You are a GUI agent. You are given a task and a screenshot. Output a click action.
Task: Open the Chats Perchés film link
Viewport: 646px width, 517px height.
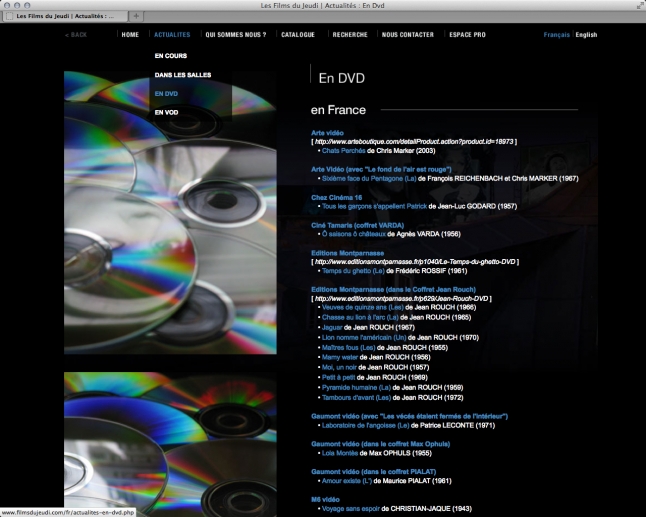(347, 150)
